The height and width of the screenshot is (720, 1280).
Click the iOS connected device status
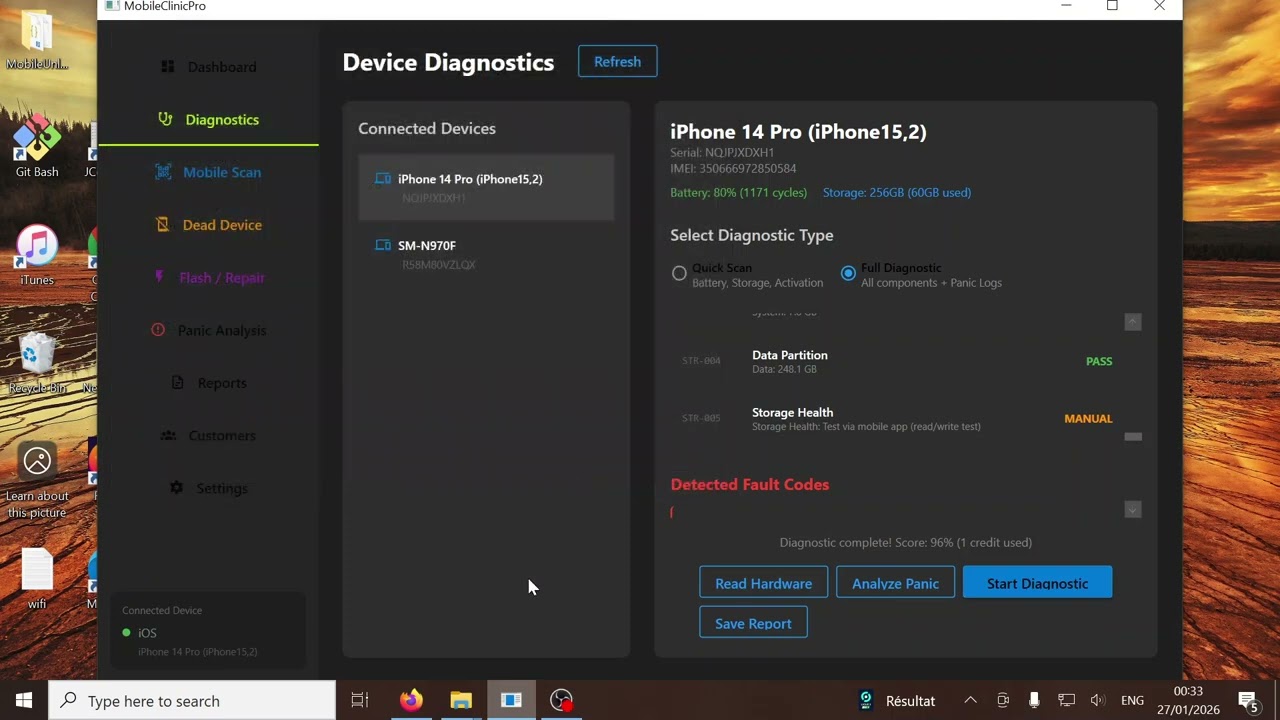coord(147,632)
